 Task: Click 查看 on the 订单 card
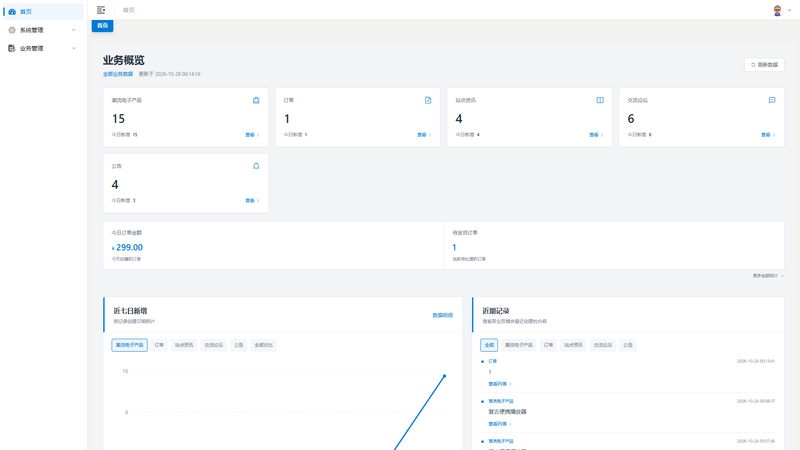(x=424, y=135)
